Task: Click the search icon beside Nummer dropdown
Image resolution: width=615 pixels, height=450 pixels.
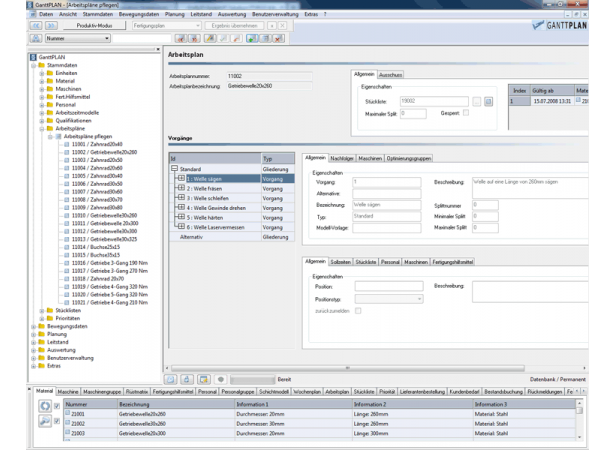Action: [36, 38]
